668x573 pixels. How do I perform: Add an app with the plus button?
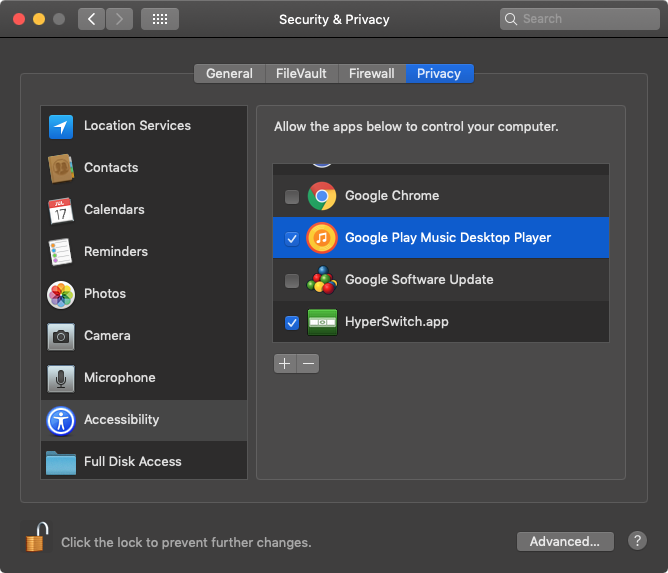[x=285, y=363]
